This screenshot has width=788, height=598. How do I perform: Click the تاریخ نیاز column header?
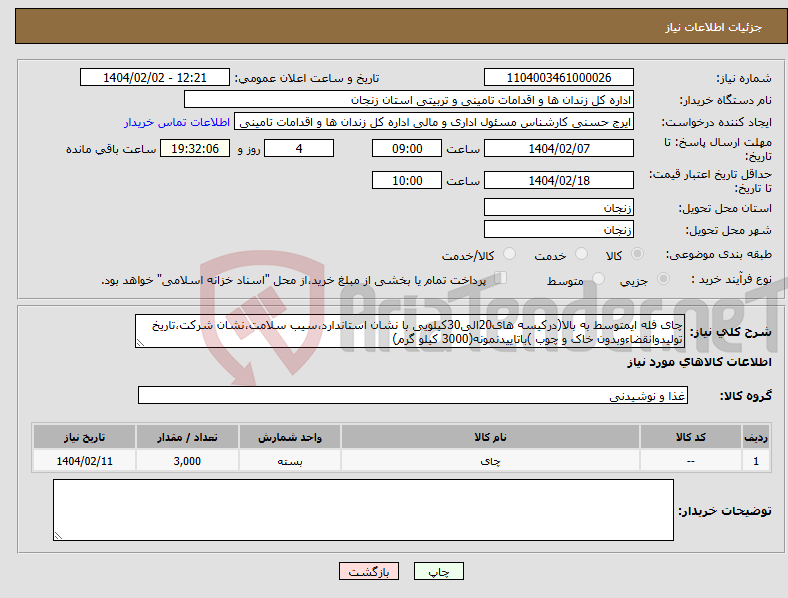click(84, 437)
